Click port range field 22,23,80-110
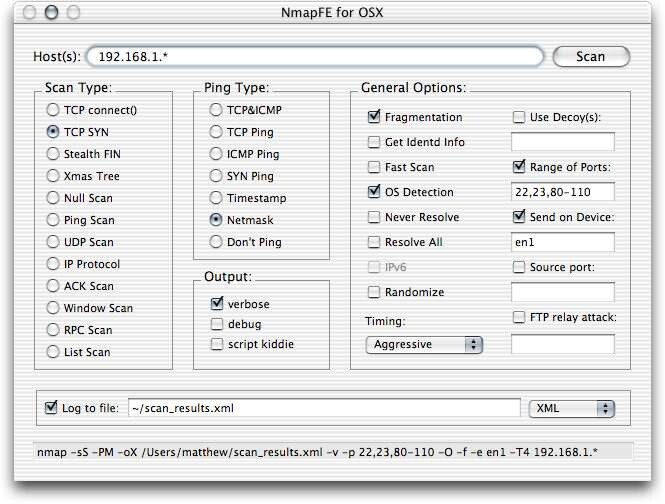 pyautogui.click(x=563, y=192)
